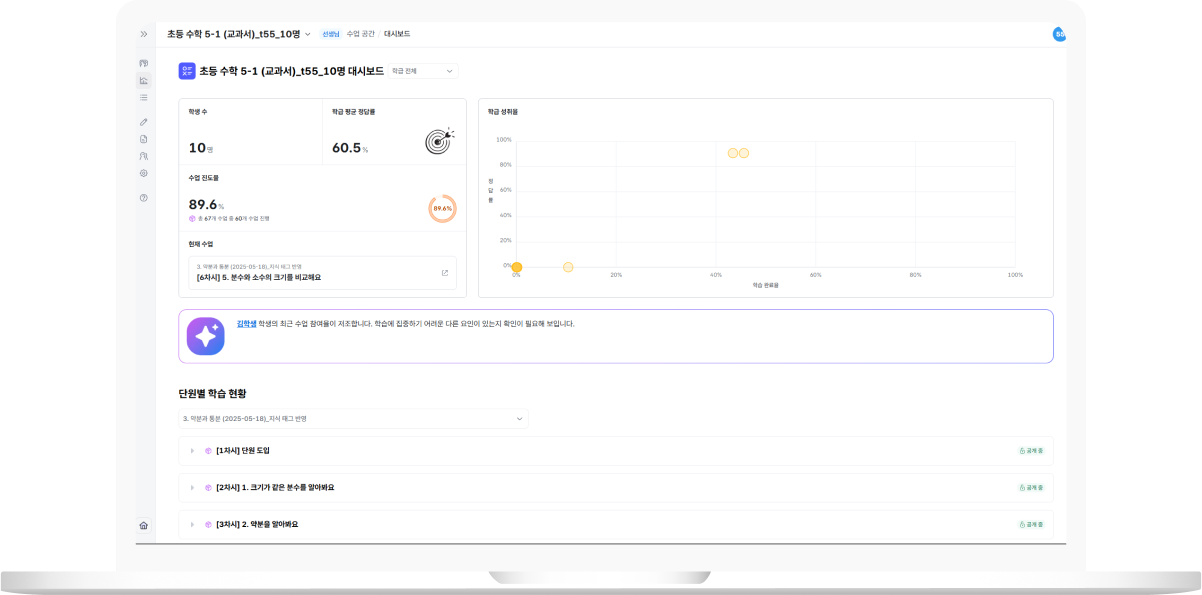Click the 89.6% progress ring
Viewport: 1202px width, 595px height.
pos(442,209)
